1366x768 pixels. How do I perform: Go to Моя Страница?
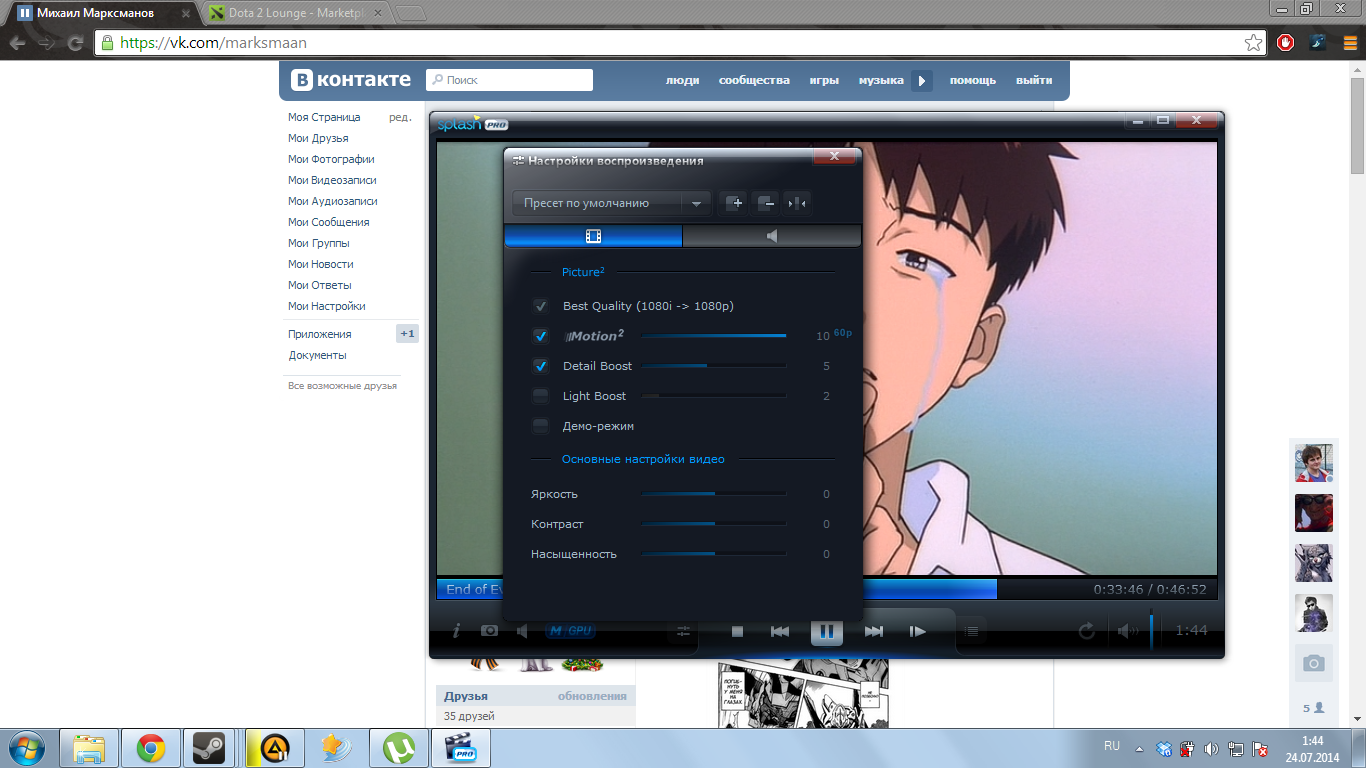[x=324, y=117]
